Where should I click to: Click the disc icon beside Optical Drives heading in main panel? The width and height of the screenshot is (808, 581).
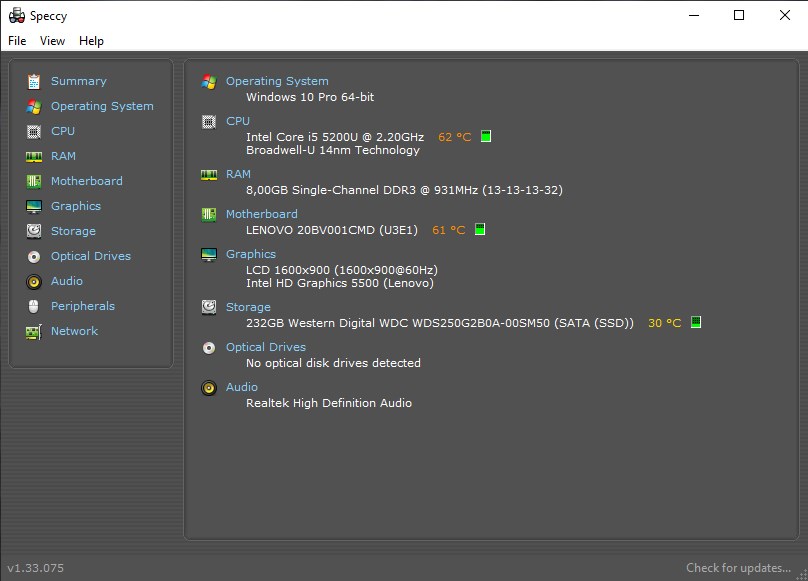209,348
